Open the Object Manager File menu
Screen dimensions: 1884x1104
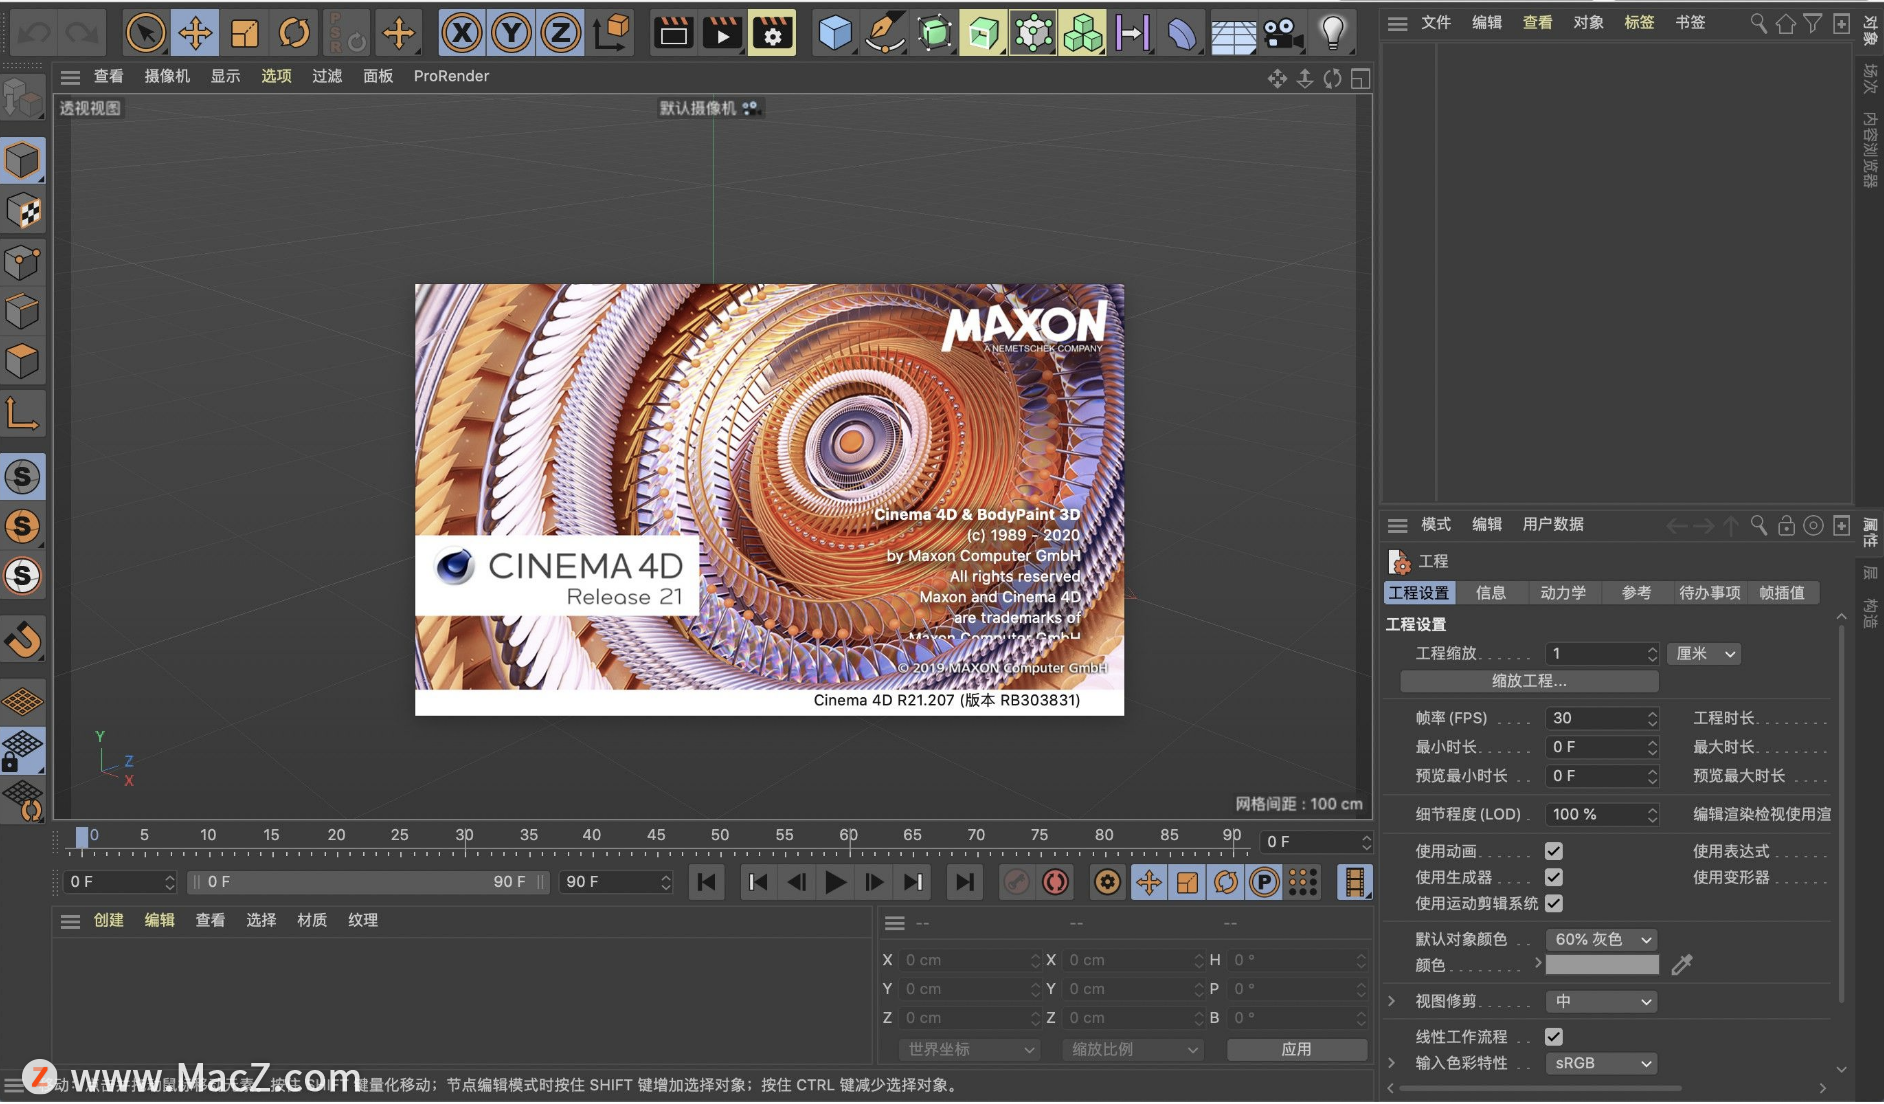[x=1436, y=22]
